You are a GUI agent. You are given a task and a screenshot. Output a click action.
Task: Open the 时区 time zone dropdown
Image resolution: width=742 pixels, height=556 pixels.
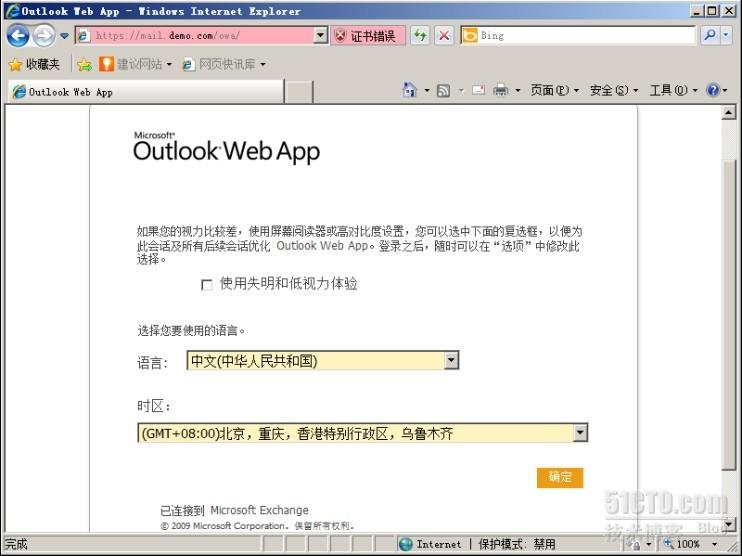point(362,433)
